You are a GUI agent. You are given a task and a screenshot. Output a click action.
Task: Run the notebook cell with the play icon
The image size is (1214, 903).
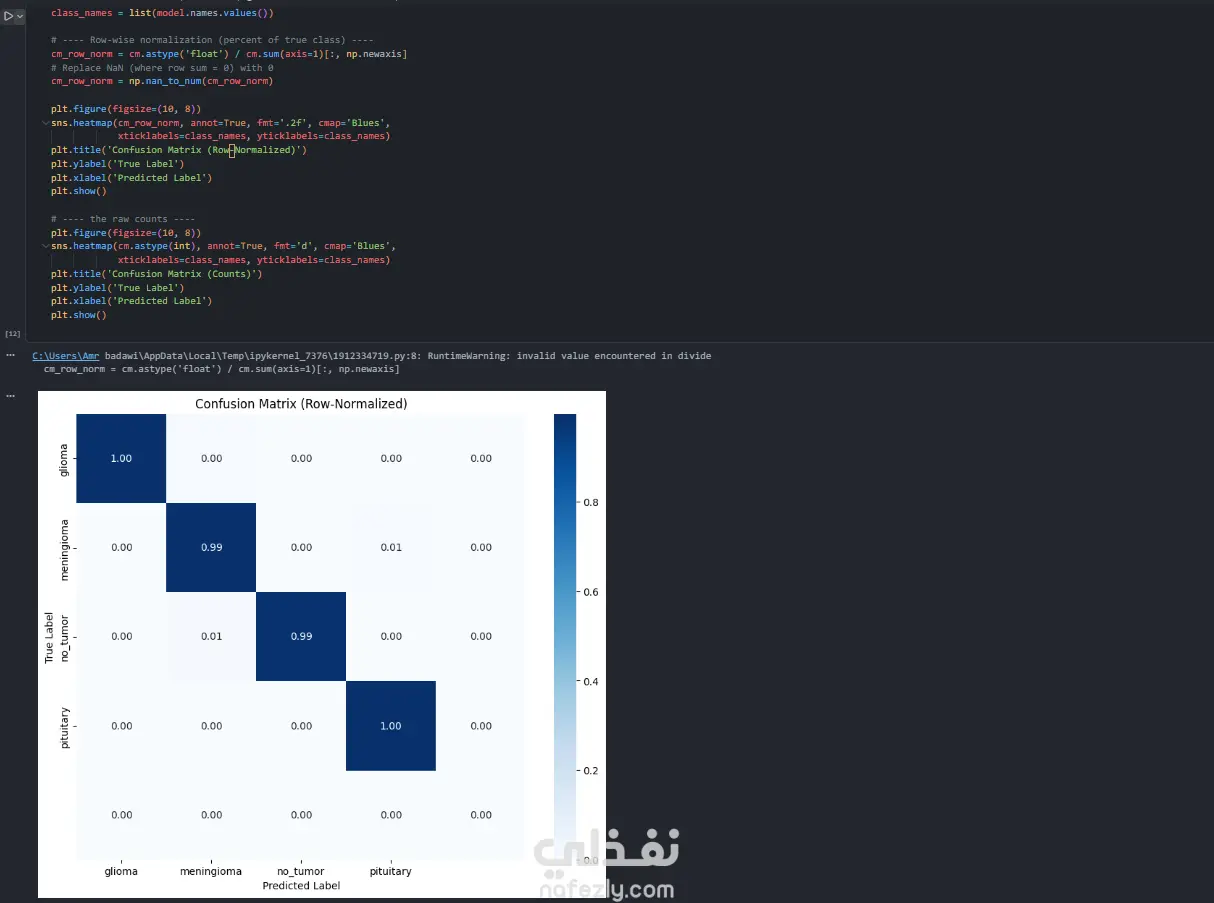(x=9, y=16)
